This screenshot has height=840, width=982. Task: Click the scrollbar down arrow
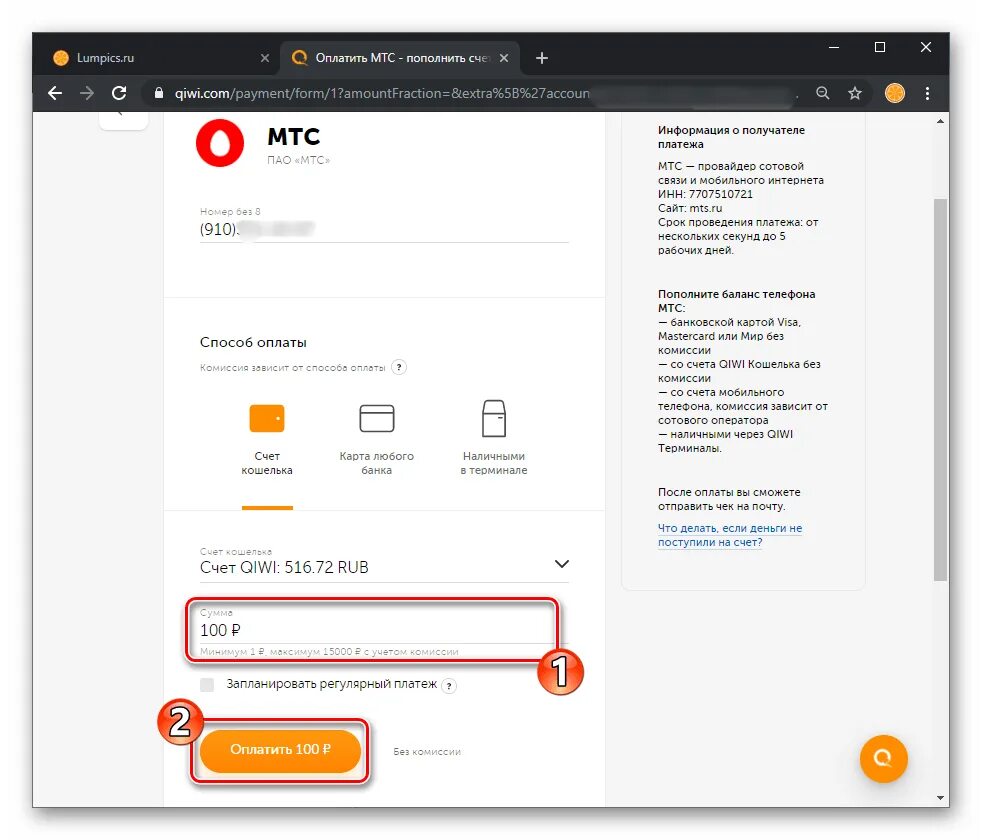click(940, 797)
